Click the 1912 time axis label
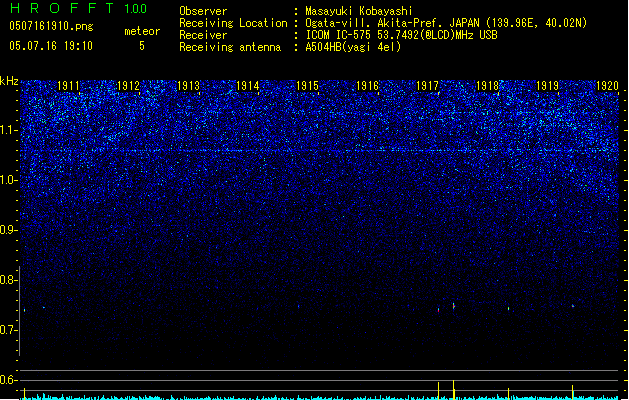Screen dimensions: 629x400 pos(128,86)
